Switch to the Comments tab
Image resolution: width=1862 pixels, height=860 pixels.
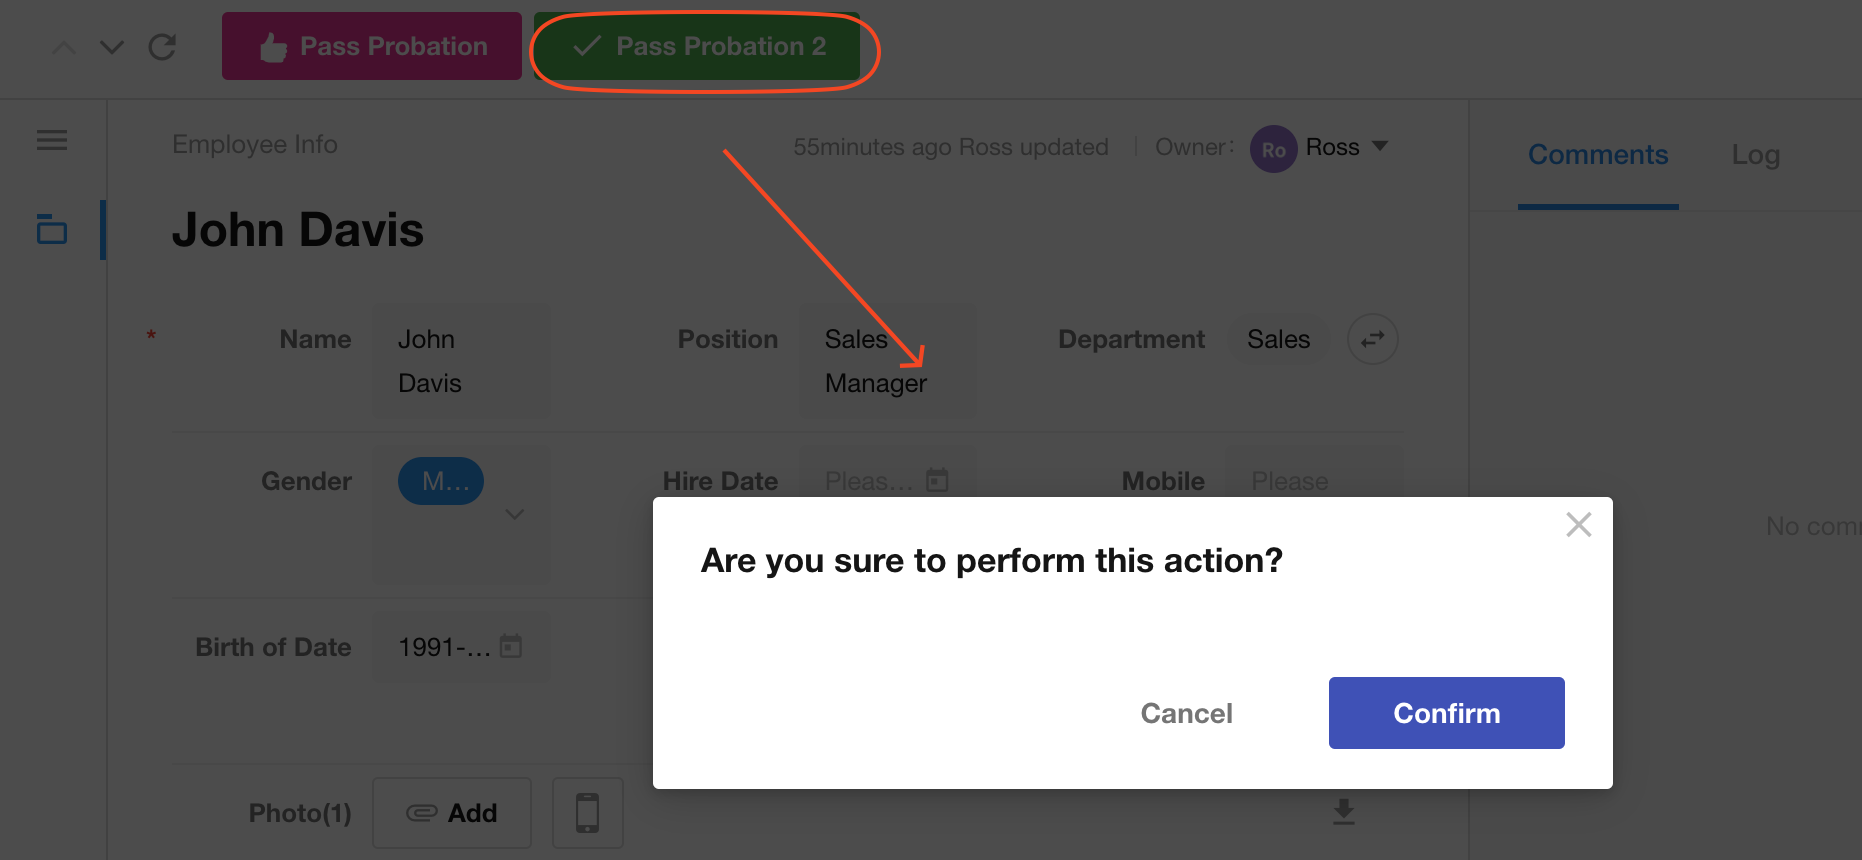point(1597,155)
